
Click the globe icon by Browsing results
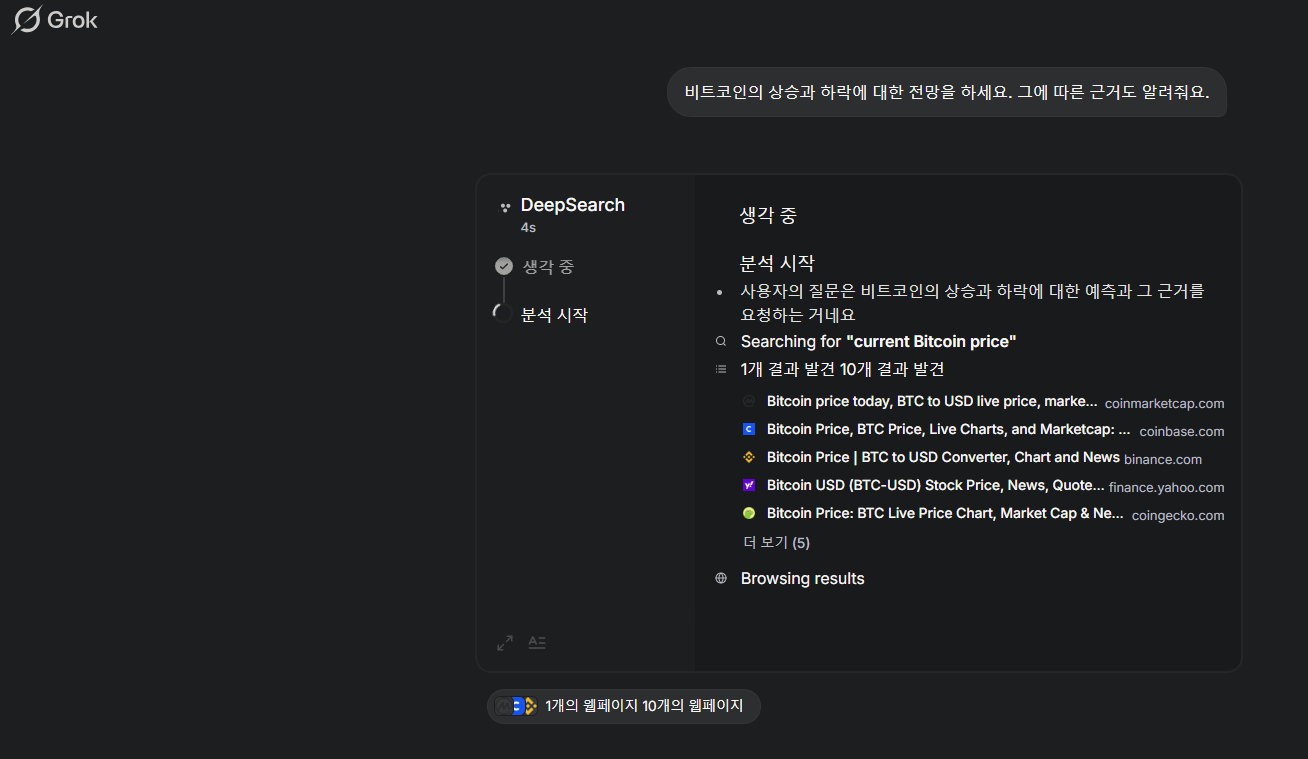coord(721,579)
